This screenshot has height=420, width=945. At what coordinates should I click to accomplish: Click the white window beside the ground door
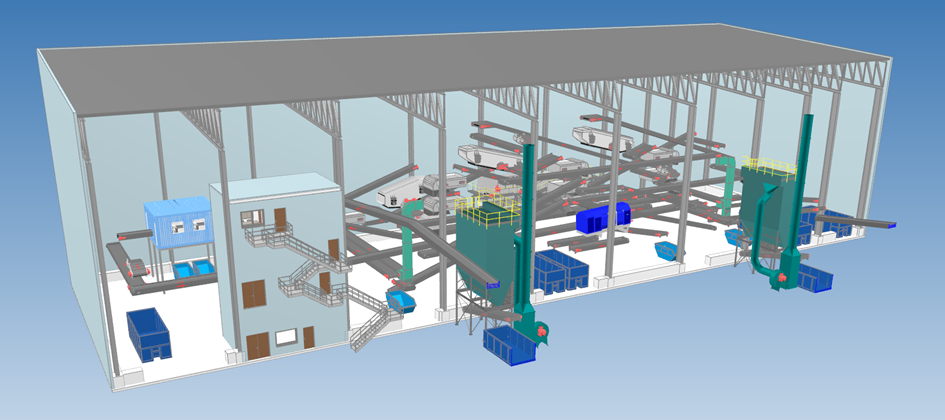coord(286,337)
